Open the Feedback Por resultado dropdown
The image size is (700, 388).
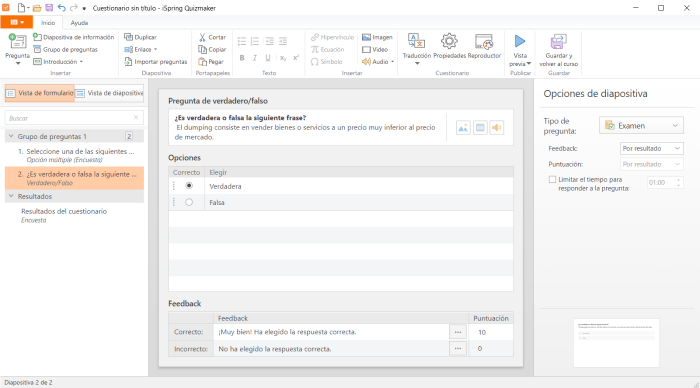coord(651,148)
